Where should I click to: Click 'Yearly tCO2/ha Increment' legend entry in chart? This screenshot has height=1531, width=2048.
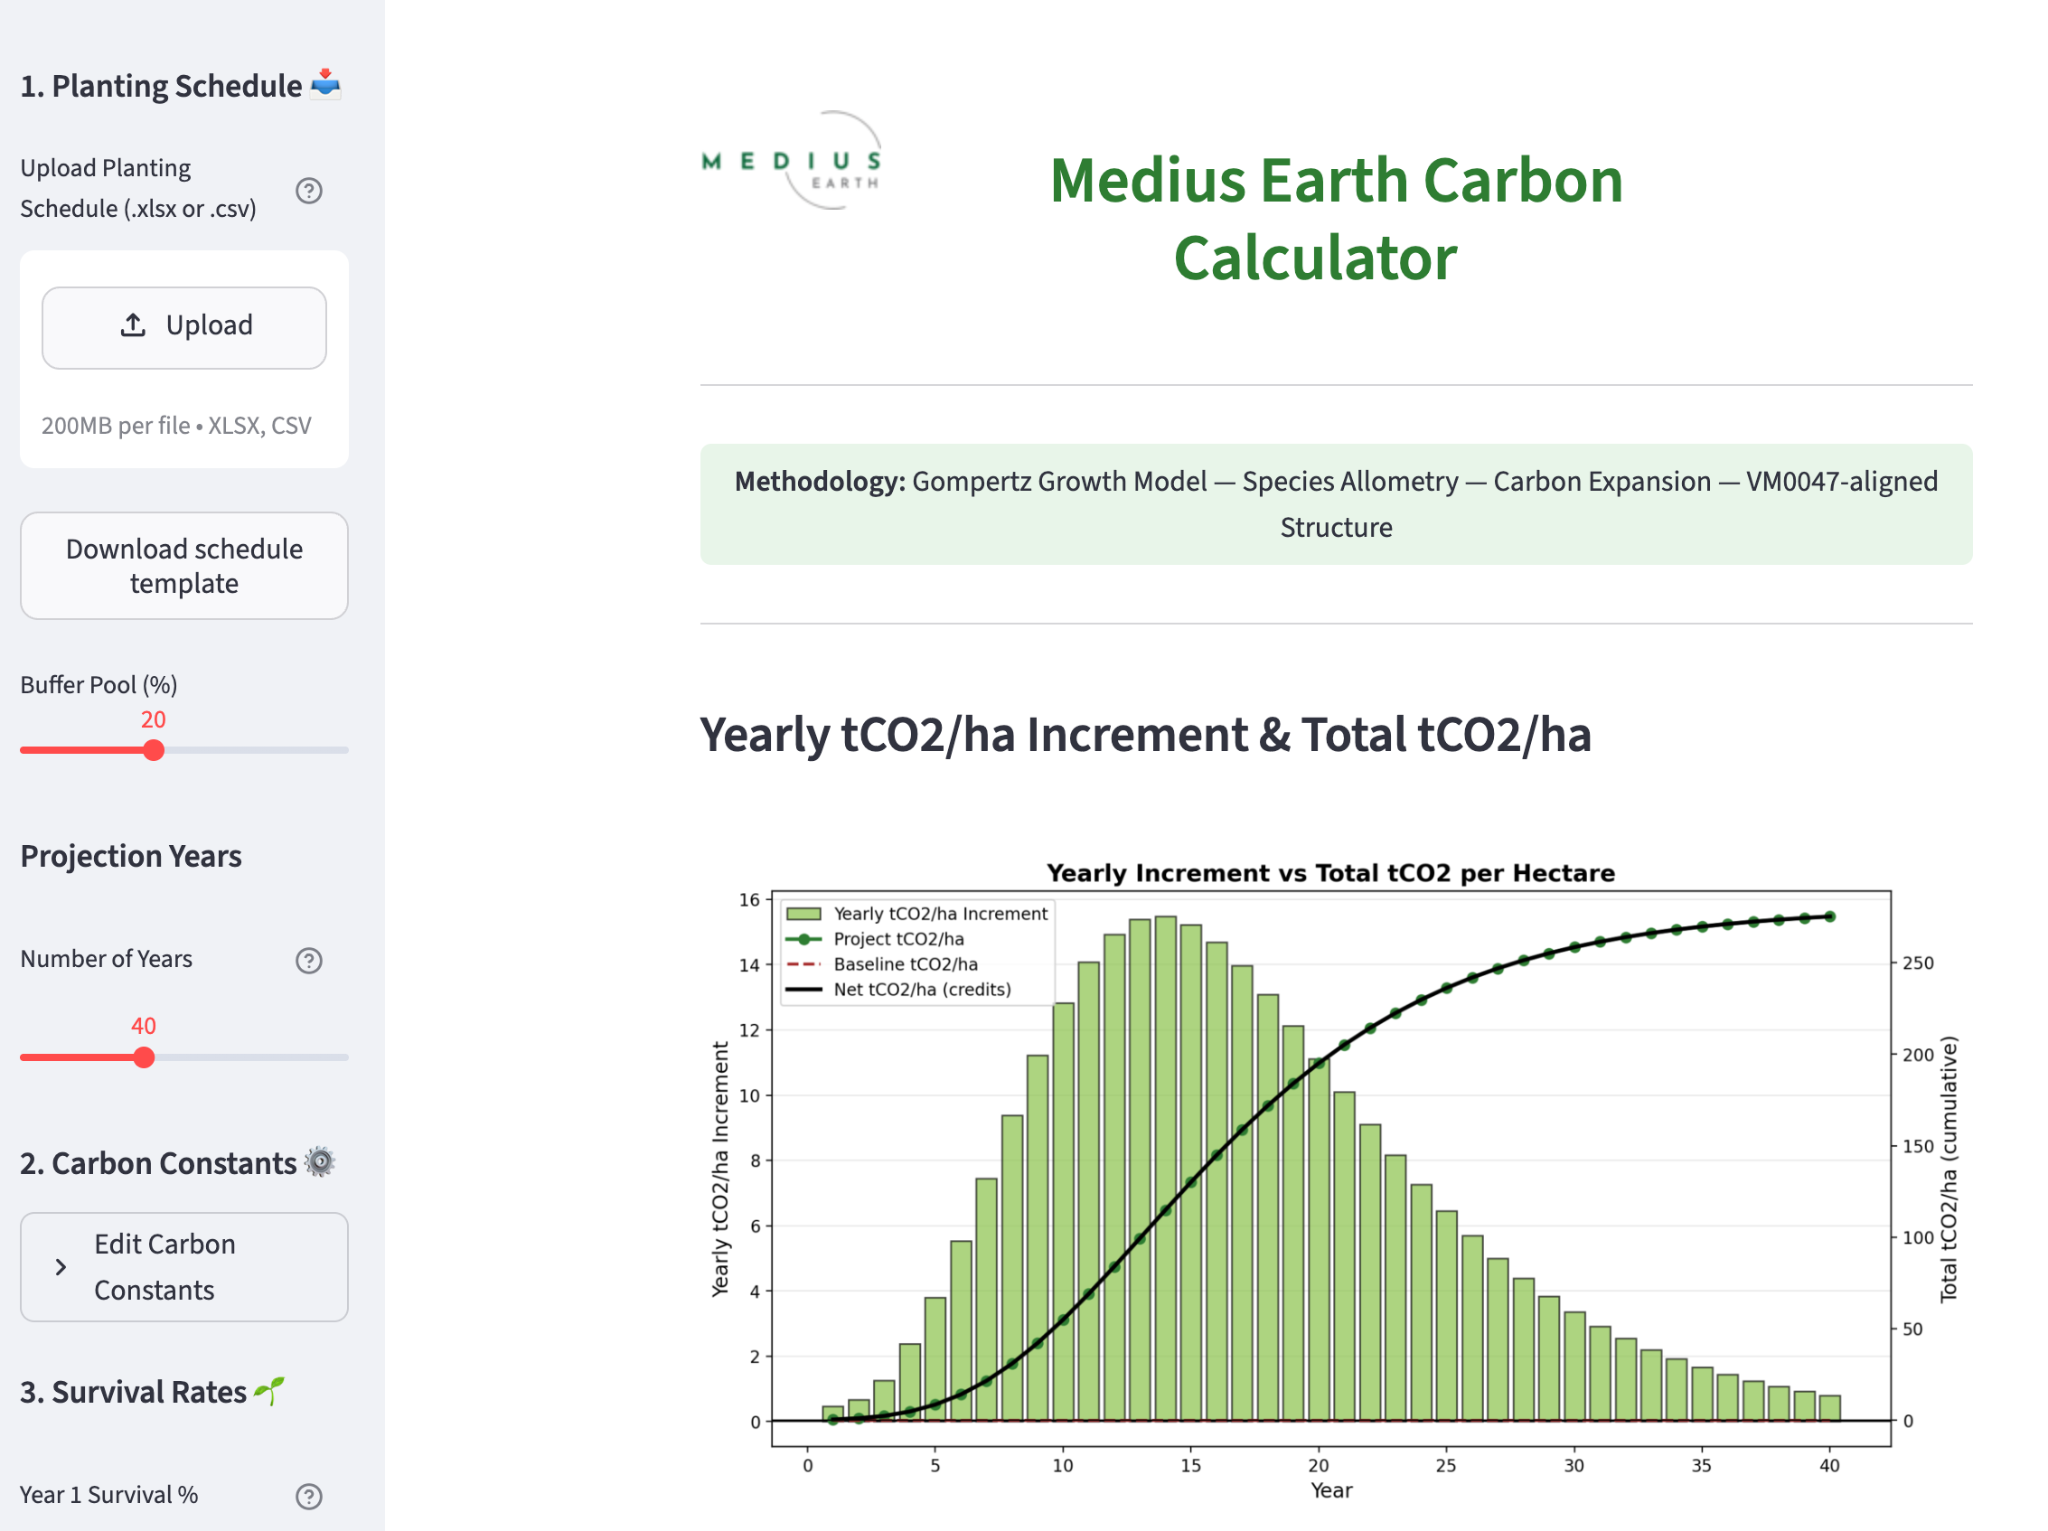[x=917, y=913]
